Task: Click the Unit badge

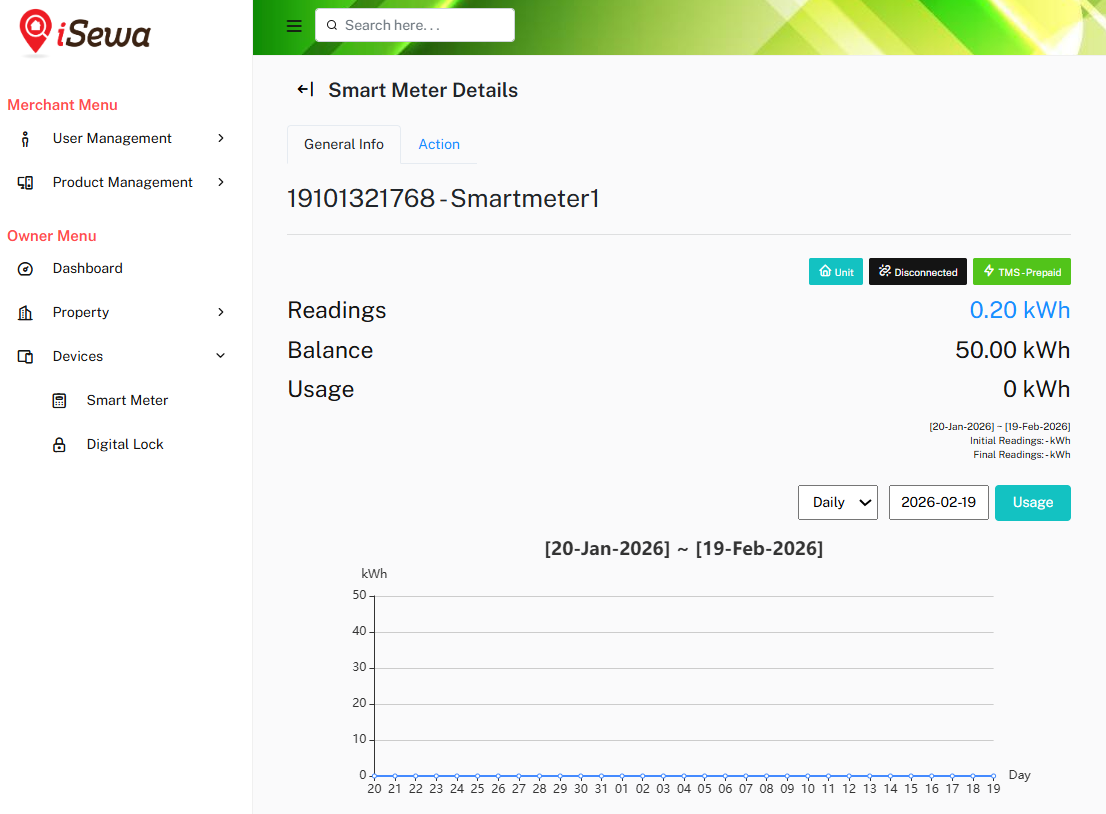Action: click(x=835, y=272)
